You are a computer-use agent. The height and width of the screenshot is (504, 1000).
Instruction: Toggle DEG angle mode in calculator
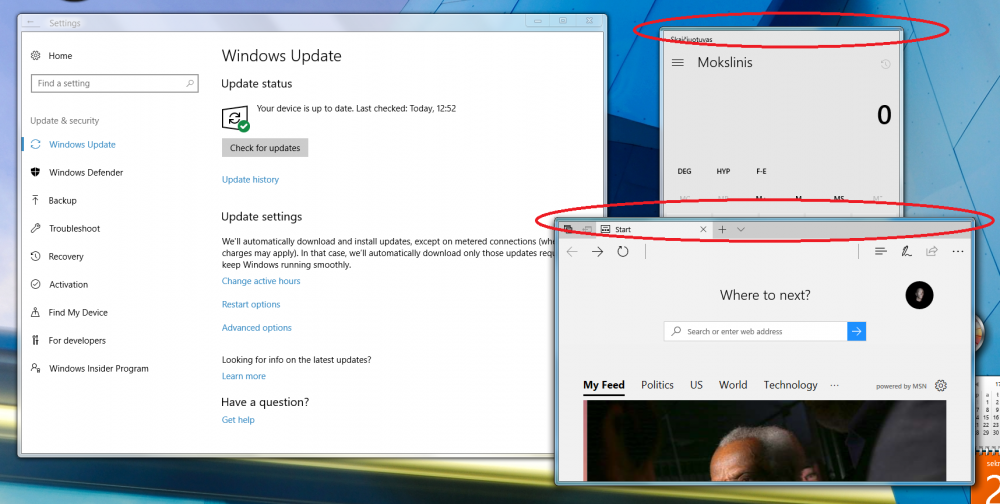tap(684, 172)
